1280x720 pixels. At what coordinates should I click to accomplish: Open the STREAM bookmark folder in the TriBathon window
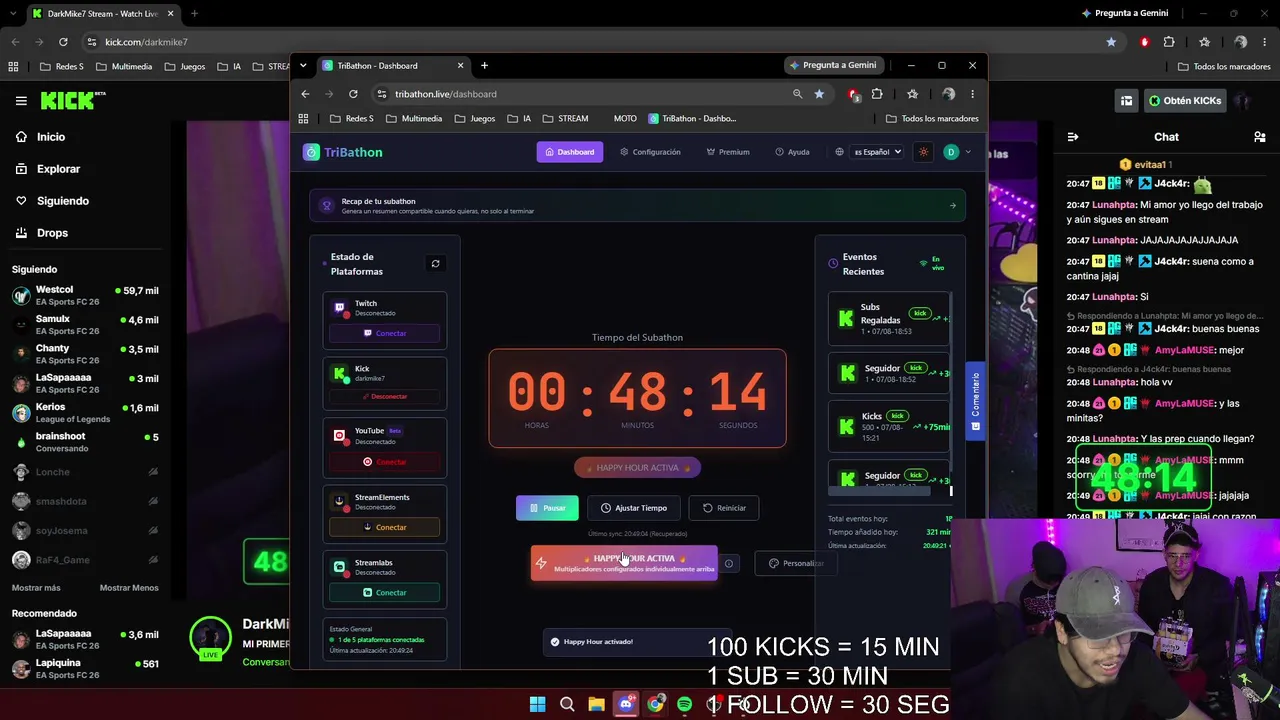(565, 119)
